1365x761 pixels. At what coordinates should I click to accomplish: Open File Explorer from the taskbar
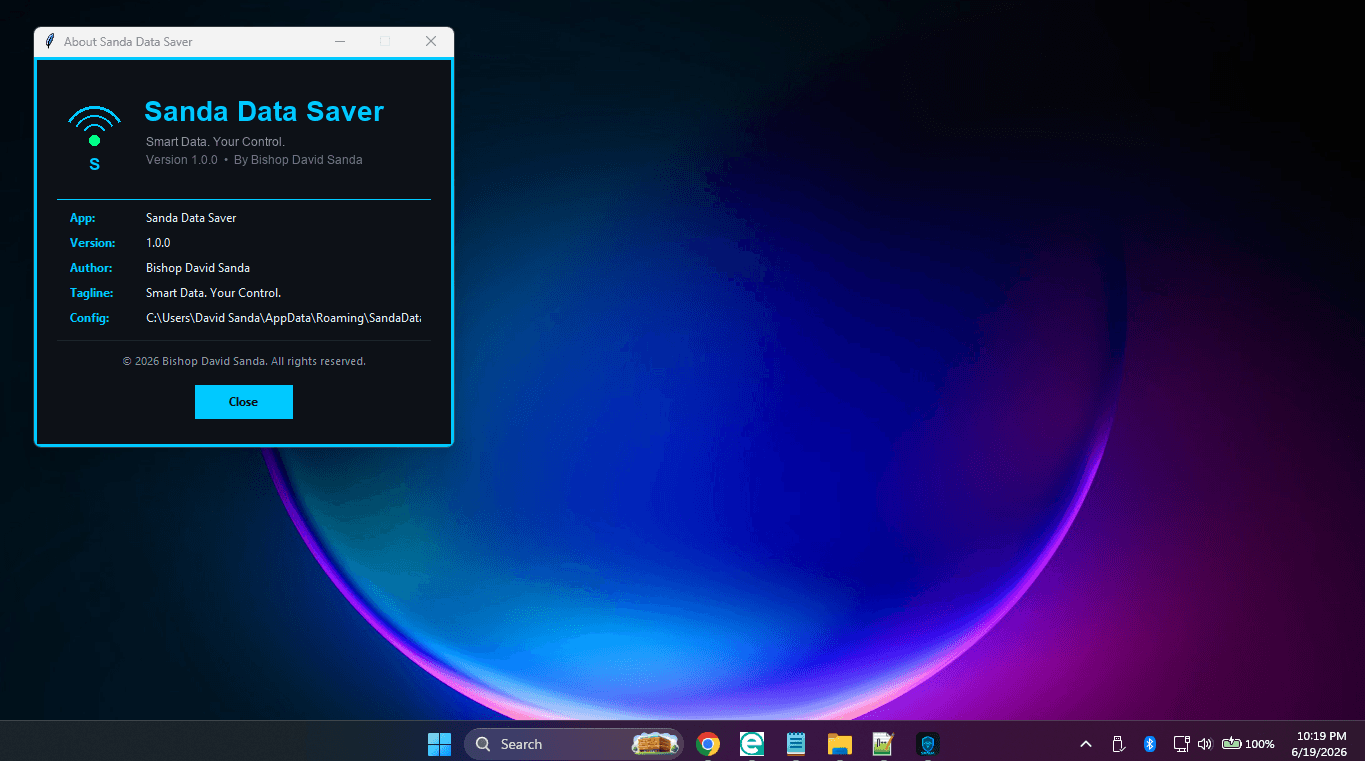(x=839, y=744)
